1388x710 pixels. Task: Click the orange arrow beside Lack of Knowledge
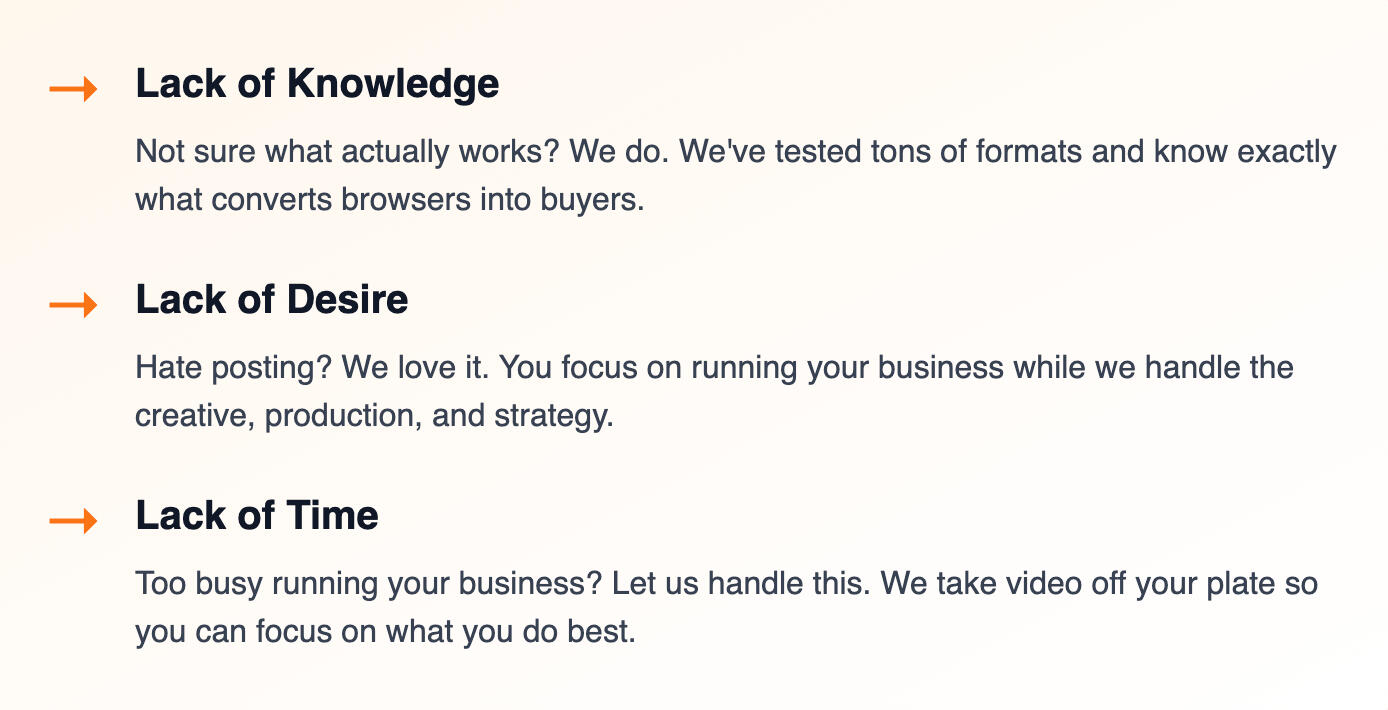[x=73, y=90]
